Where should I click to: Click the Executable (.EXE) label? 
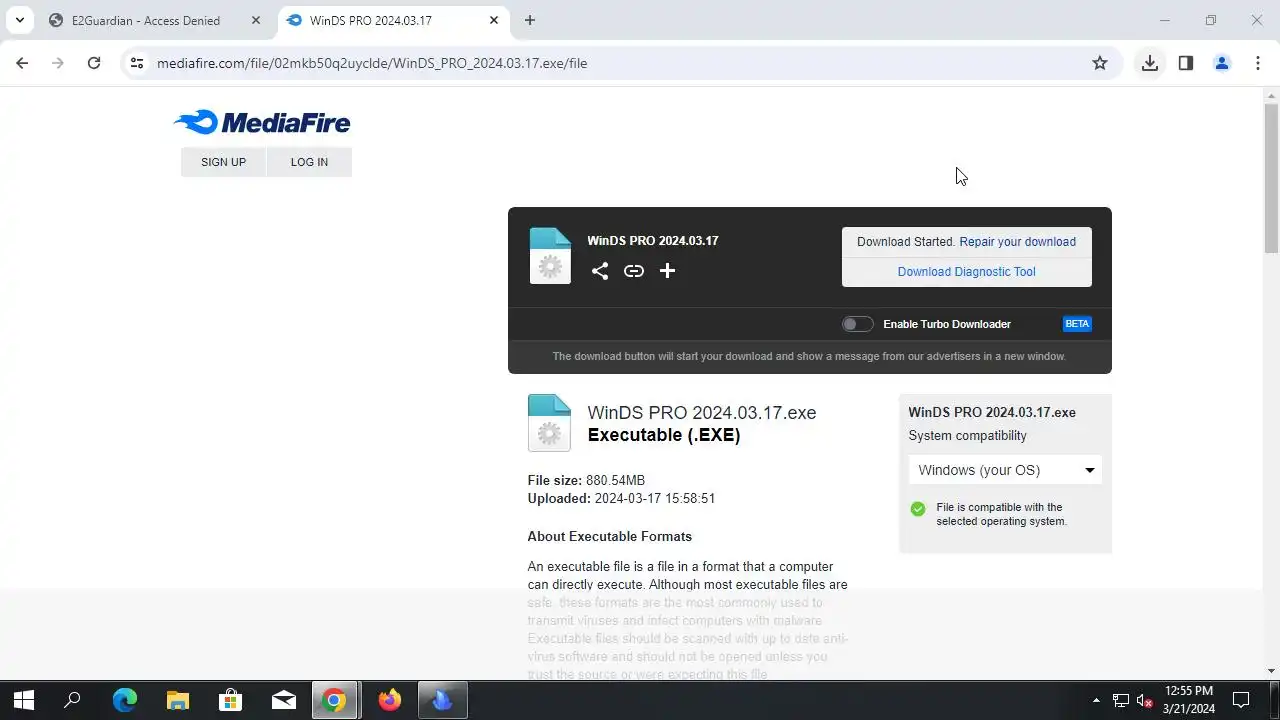click(x=664, y=435)
